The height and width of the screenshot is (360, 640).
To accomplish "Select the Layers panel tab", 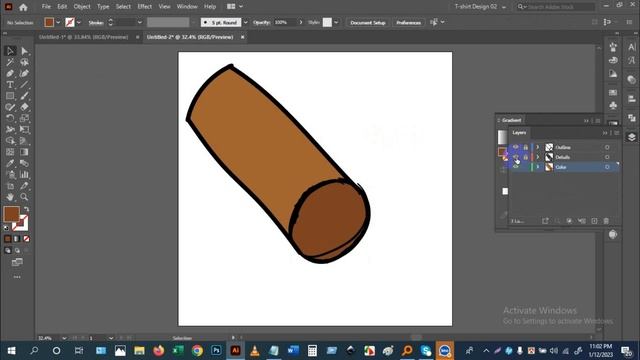I will (x=519, y=133).
